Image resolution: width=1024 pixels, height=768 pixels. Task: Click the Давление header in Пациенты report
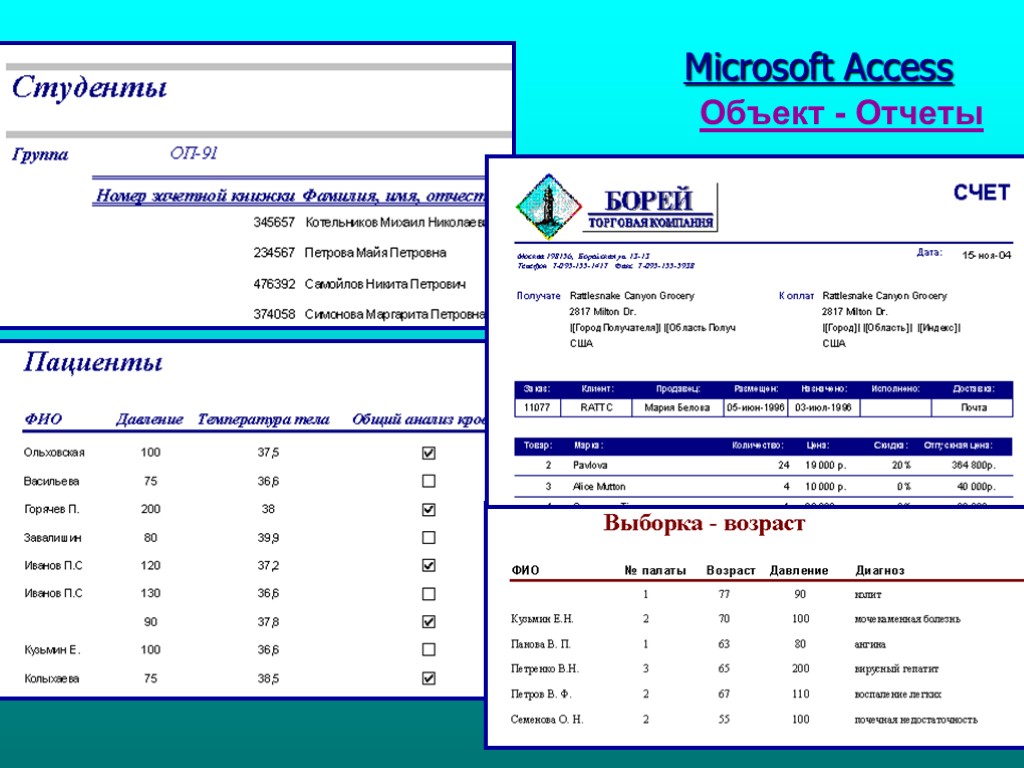[150, 419]
